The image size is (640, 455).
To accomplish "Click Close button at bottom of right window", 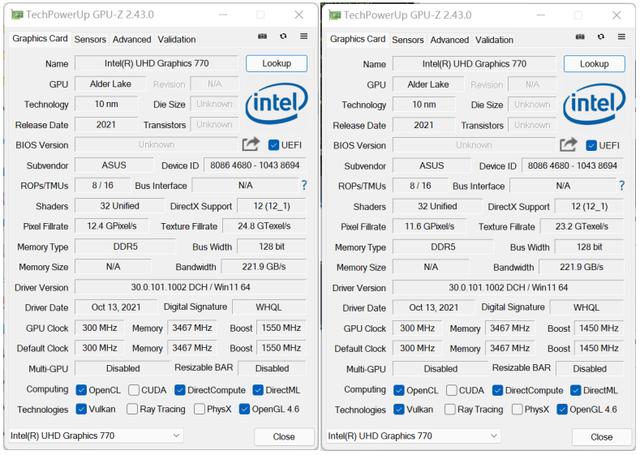I will pyautogui.click(x=602, y=437).
